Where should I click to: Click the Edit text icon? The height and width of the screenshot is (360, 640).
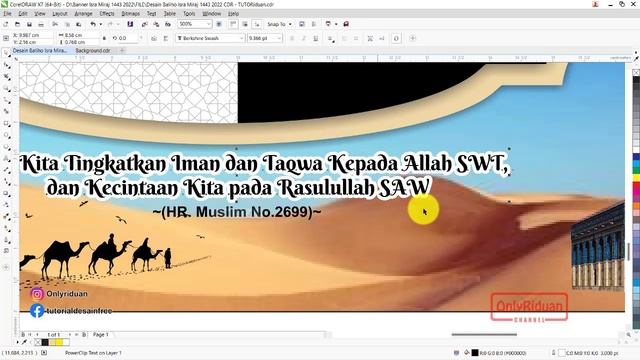382,38
